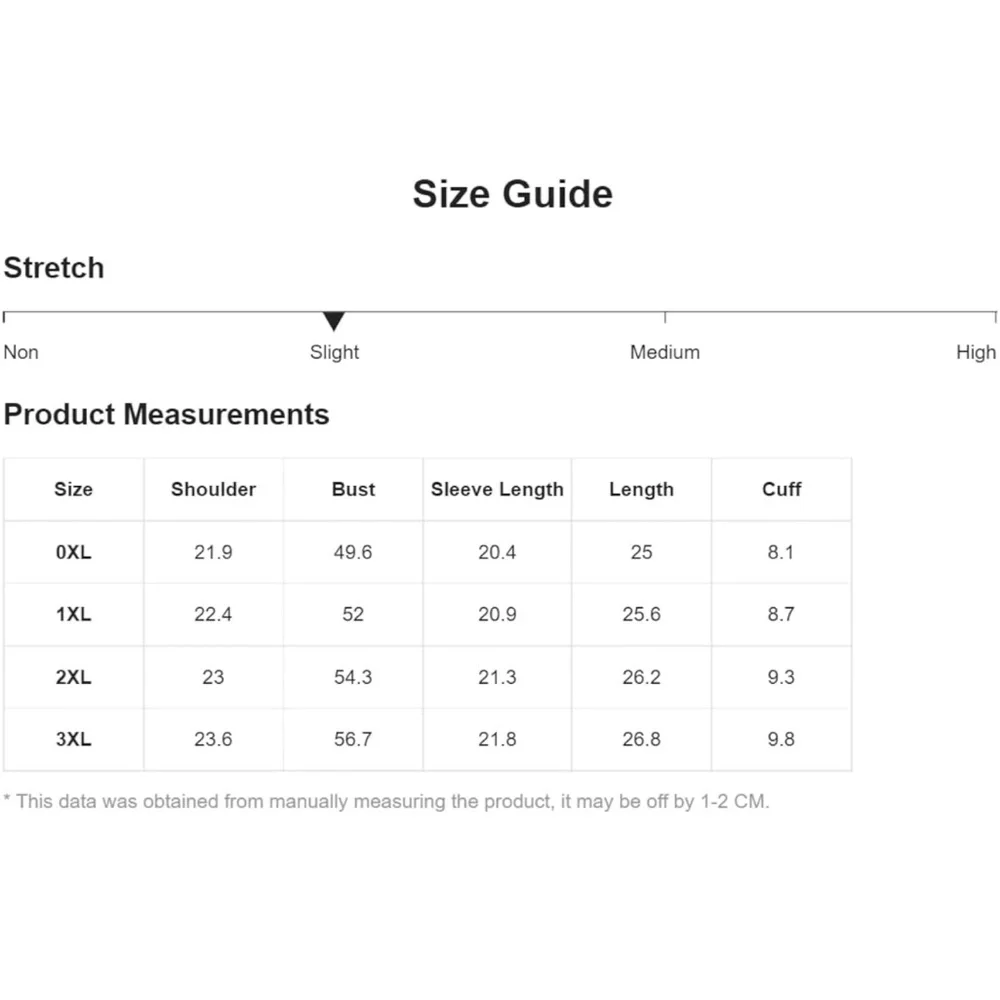
Task: Click the black stretch indicator triangle
Action: coord(334,321)
